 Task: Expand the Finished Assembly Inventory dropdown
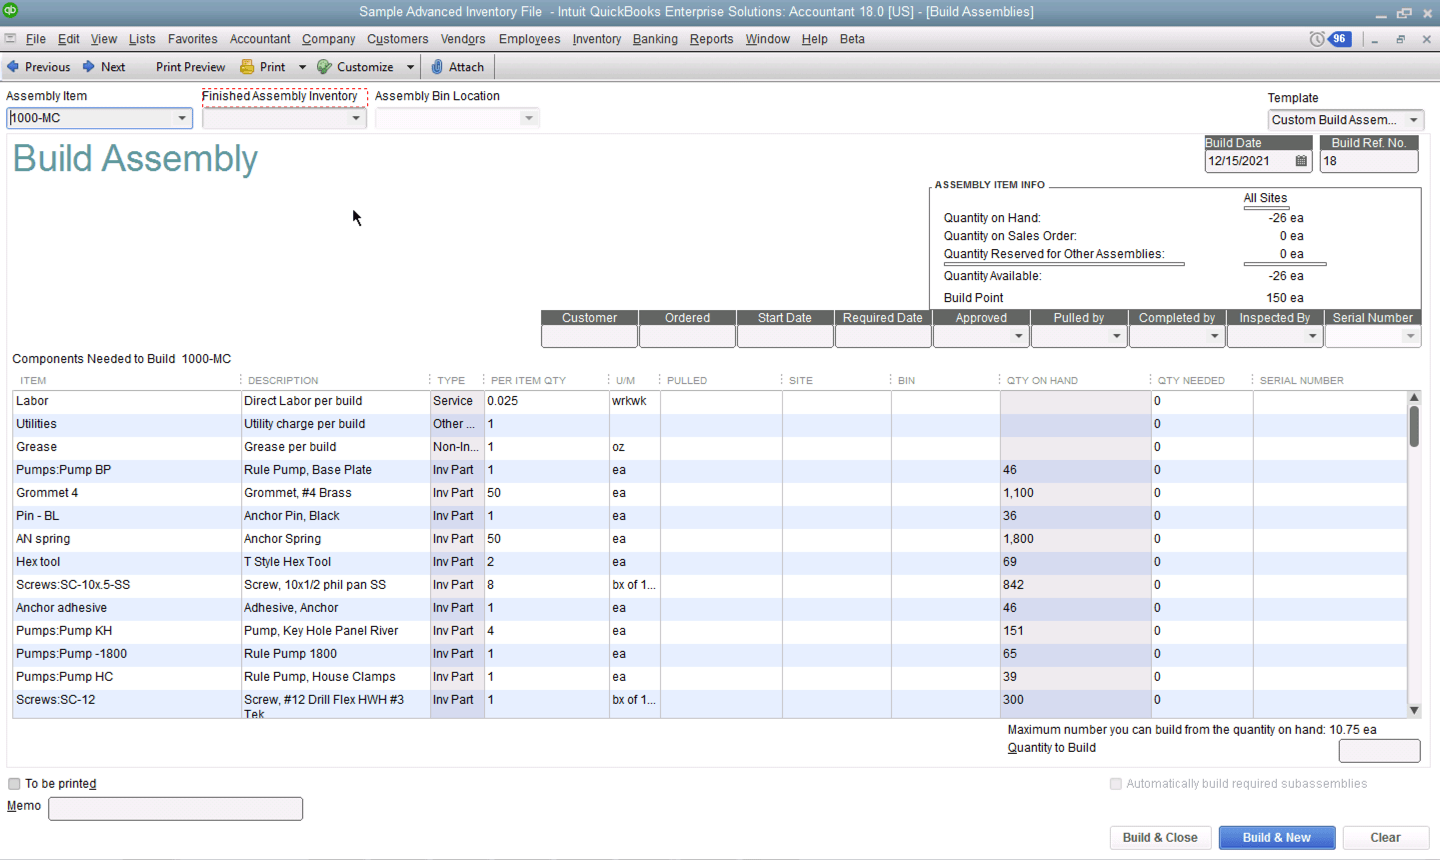tap(356, 118)
